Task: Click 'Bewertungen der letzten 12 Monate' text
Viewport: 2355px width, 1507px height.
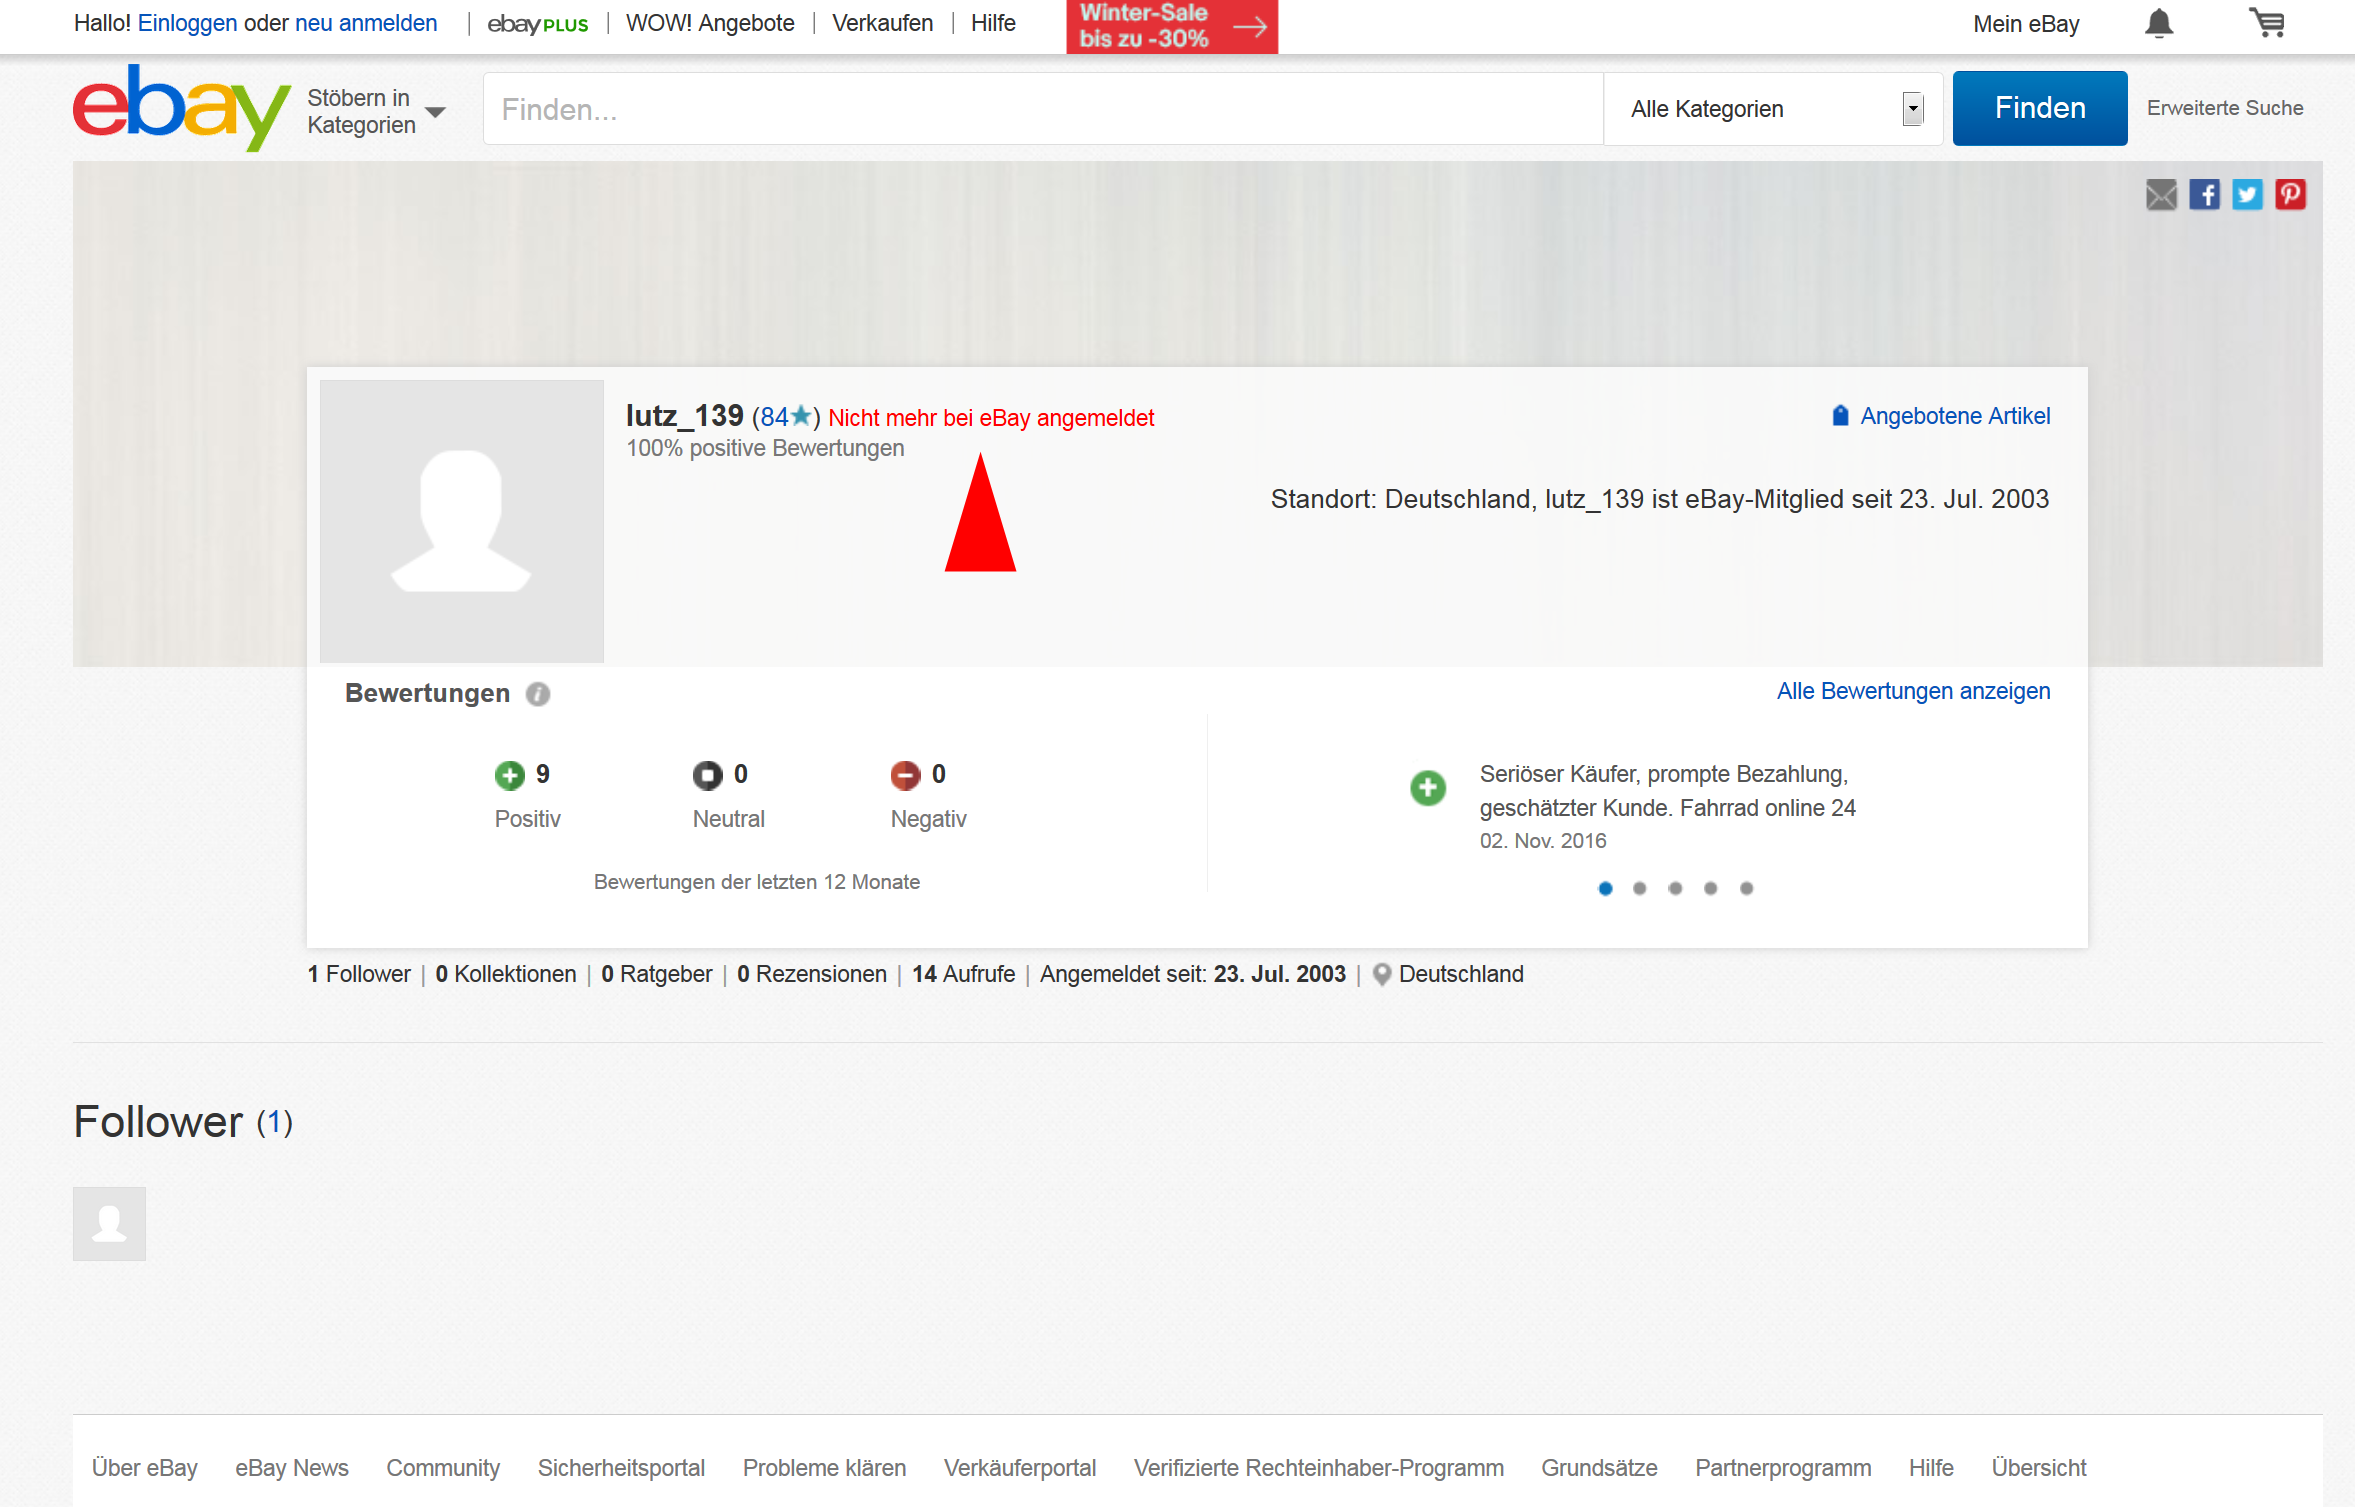Action: coord(757,882)
